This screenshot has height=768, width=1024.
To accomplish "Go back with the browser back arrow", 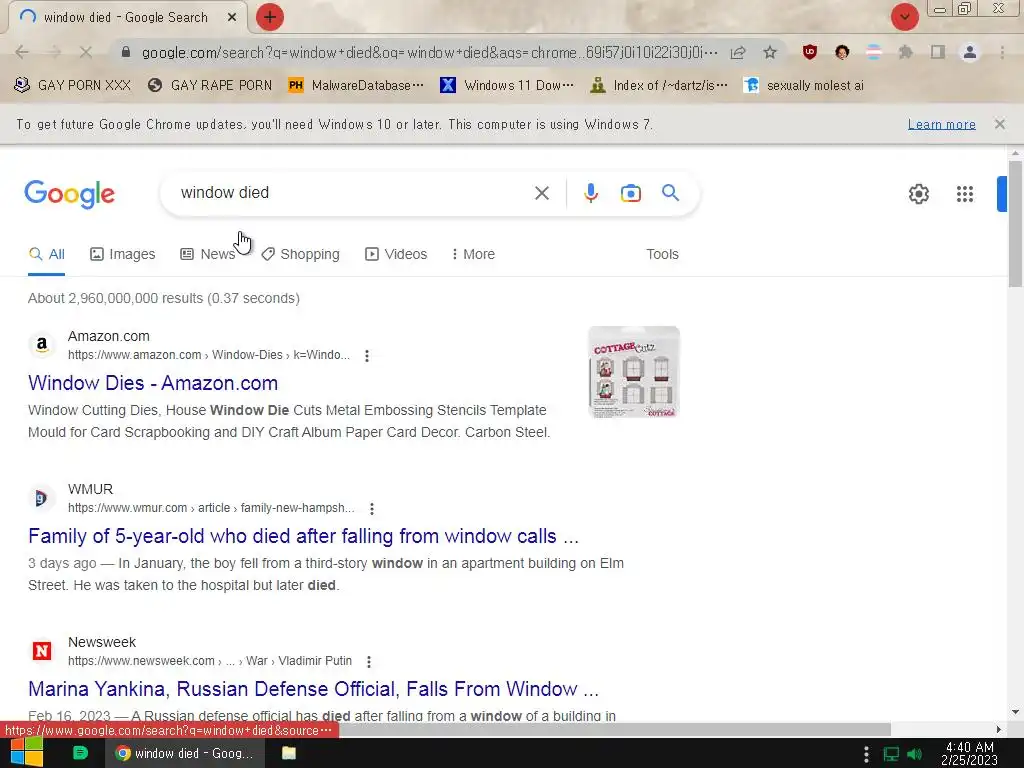I will pos(22,52).
